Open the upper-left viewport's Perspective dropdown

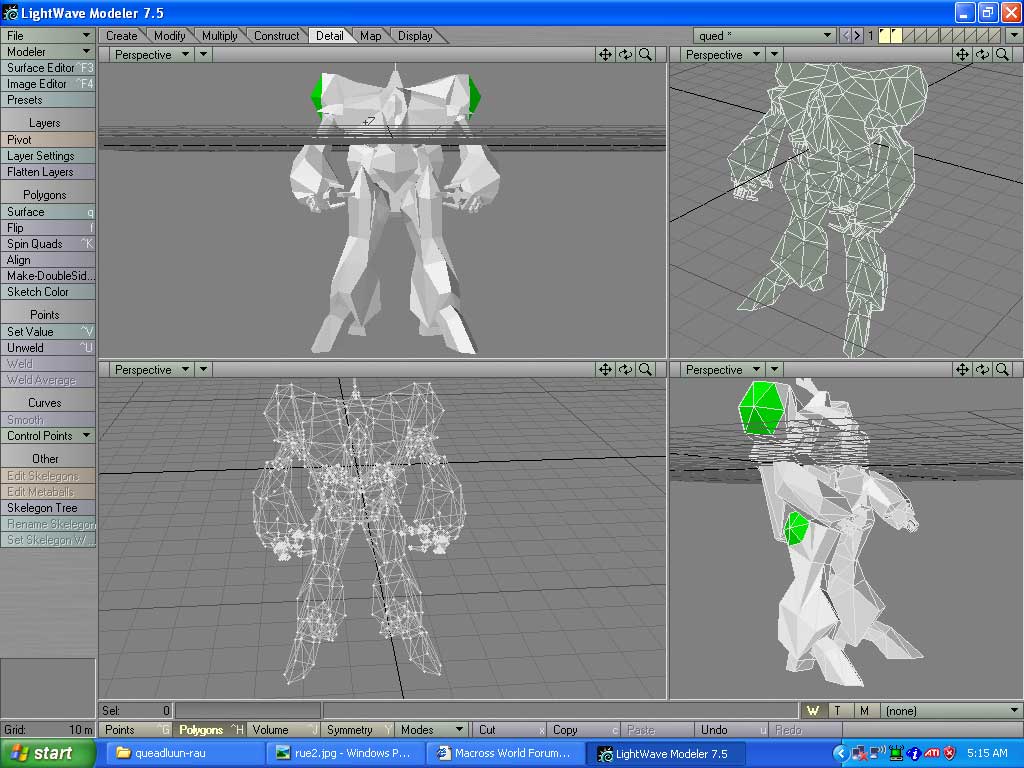click(x=151, y=55)
